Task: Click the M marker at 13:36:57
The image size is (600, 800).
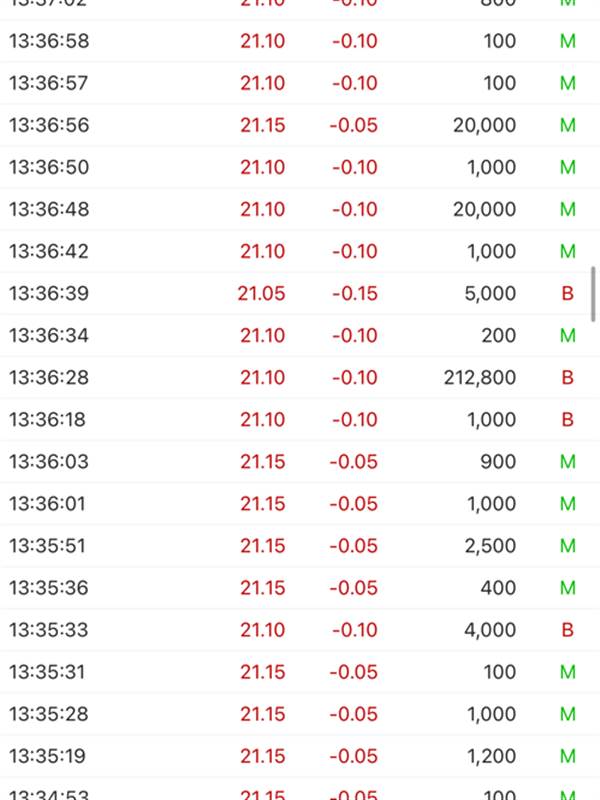Action: coord(568,83)
